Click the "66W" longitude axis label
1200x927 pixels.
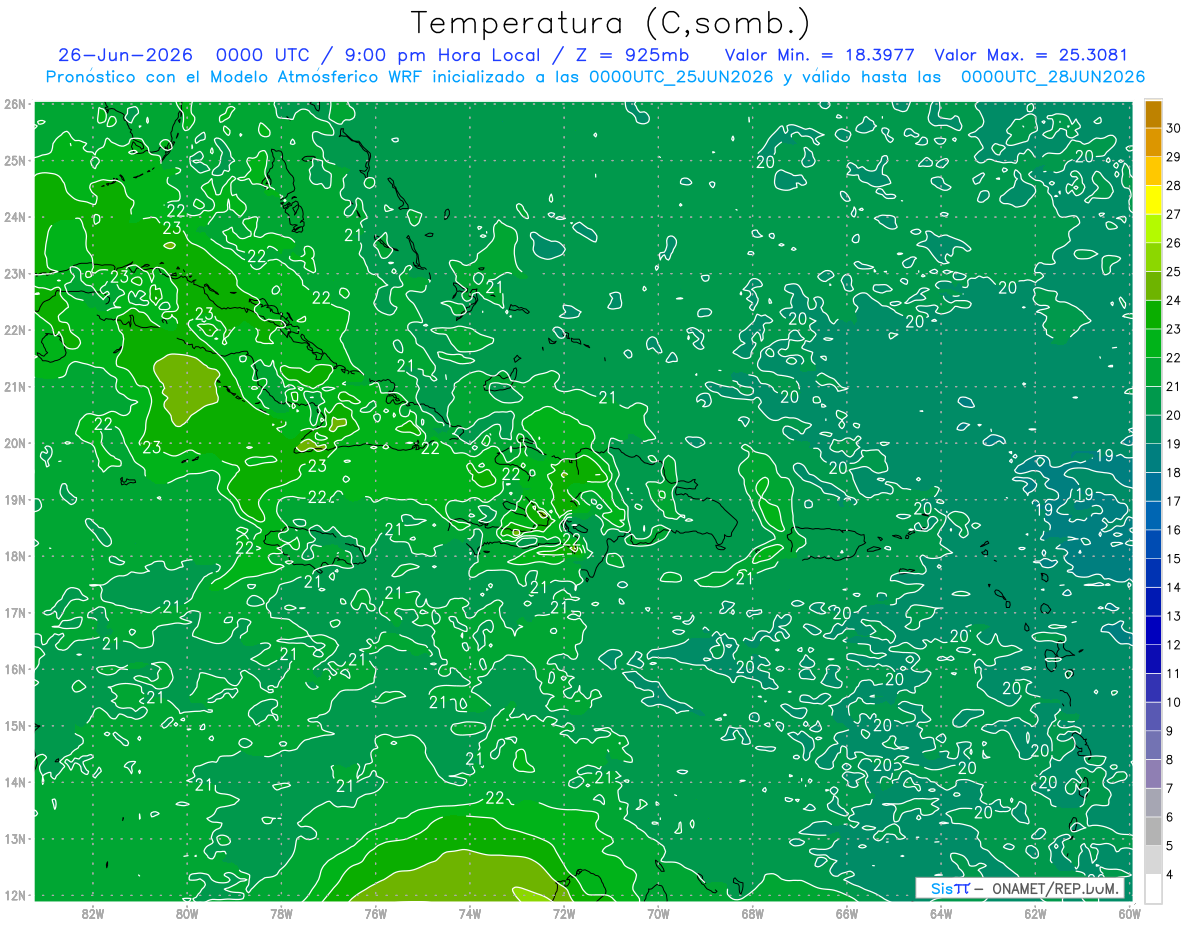click(847, 913)
